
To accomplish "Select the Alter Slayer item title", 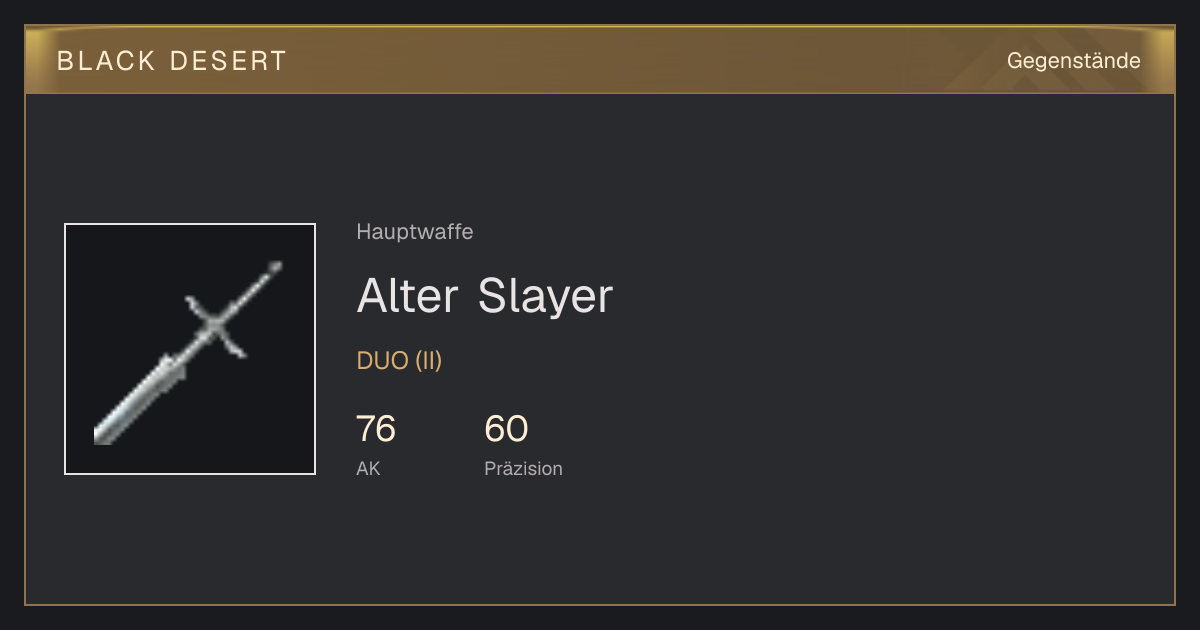I will tap(484, 296).
